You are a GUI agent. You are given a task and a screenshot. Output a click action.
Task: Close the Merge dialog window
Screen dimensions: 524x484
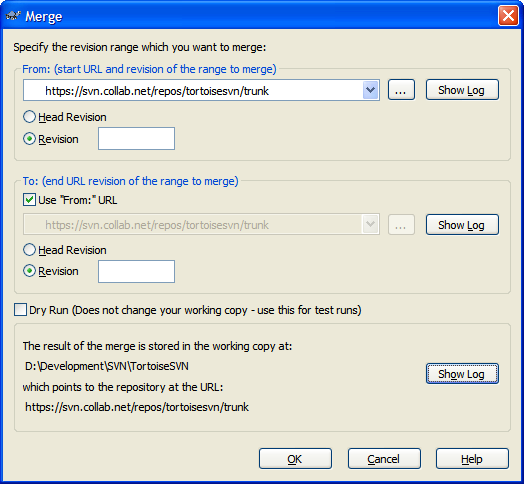click(508, 15)
